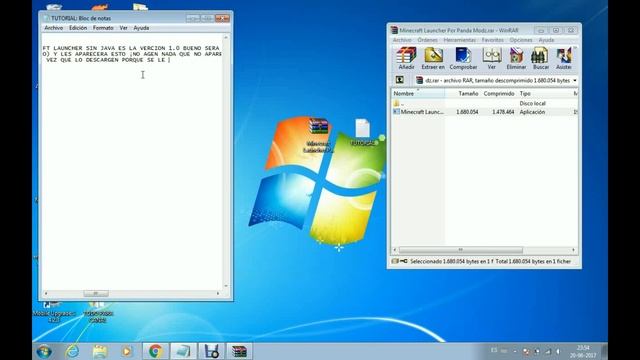Screen dimensions: 640x360
Task: Open Archivo menu in Bloc de notas
Action: tap(53, 28)
